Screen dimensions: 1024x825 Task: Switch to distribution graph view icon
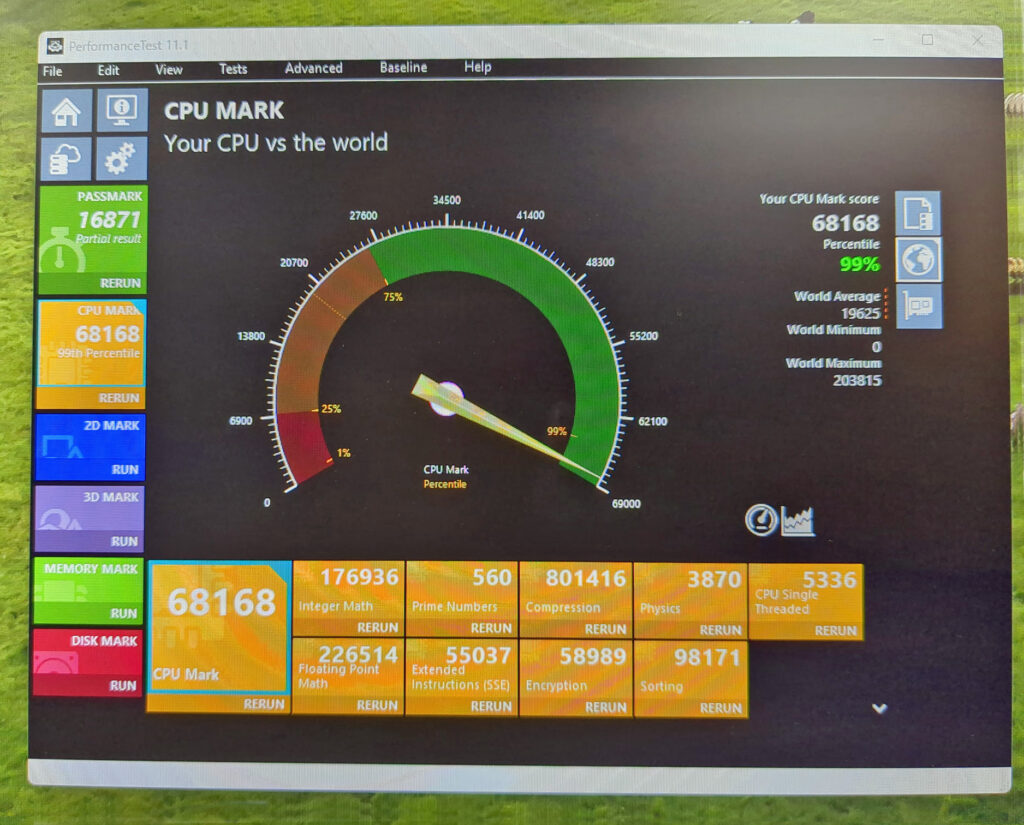(797, 521)
